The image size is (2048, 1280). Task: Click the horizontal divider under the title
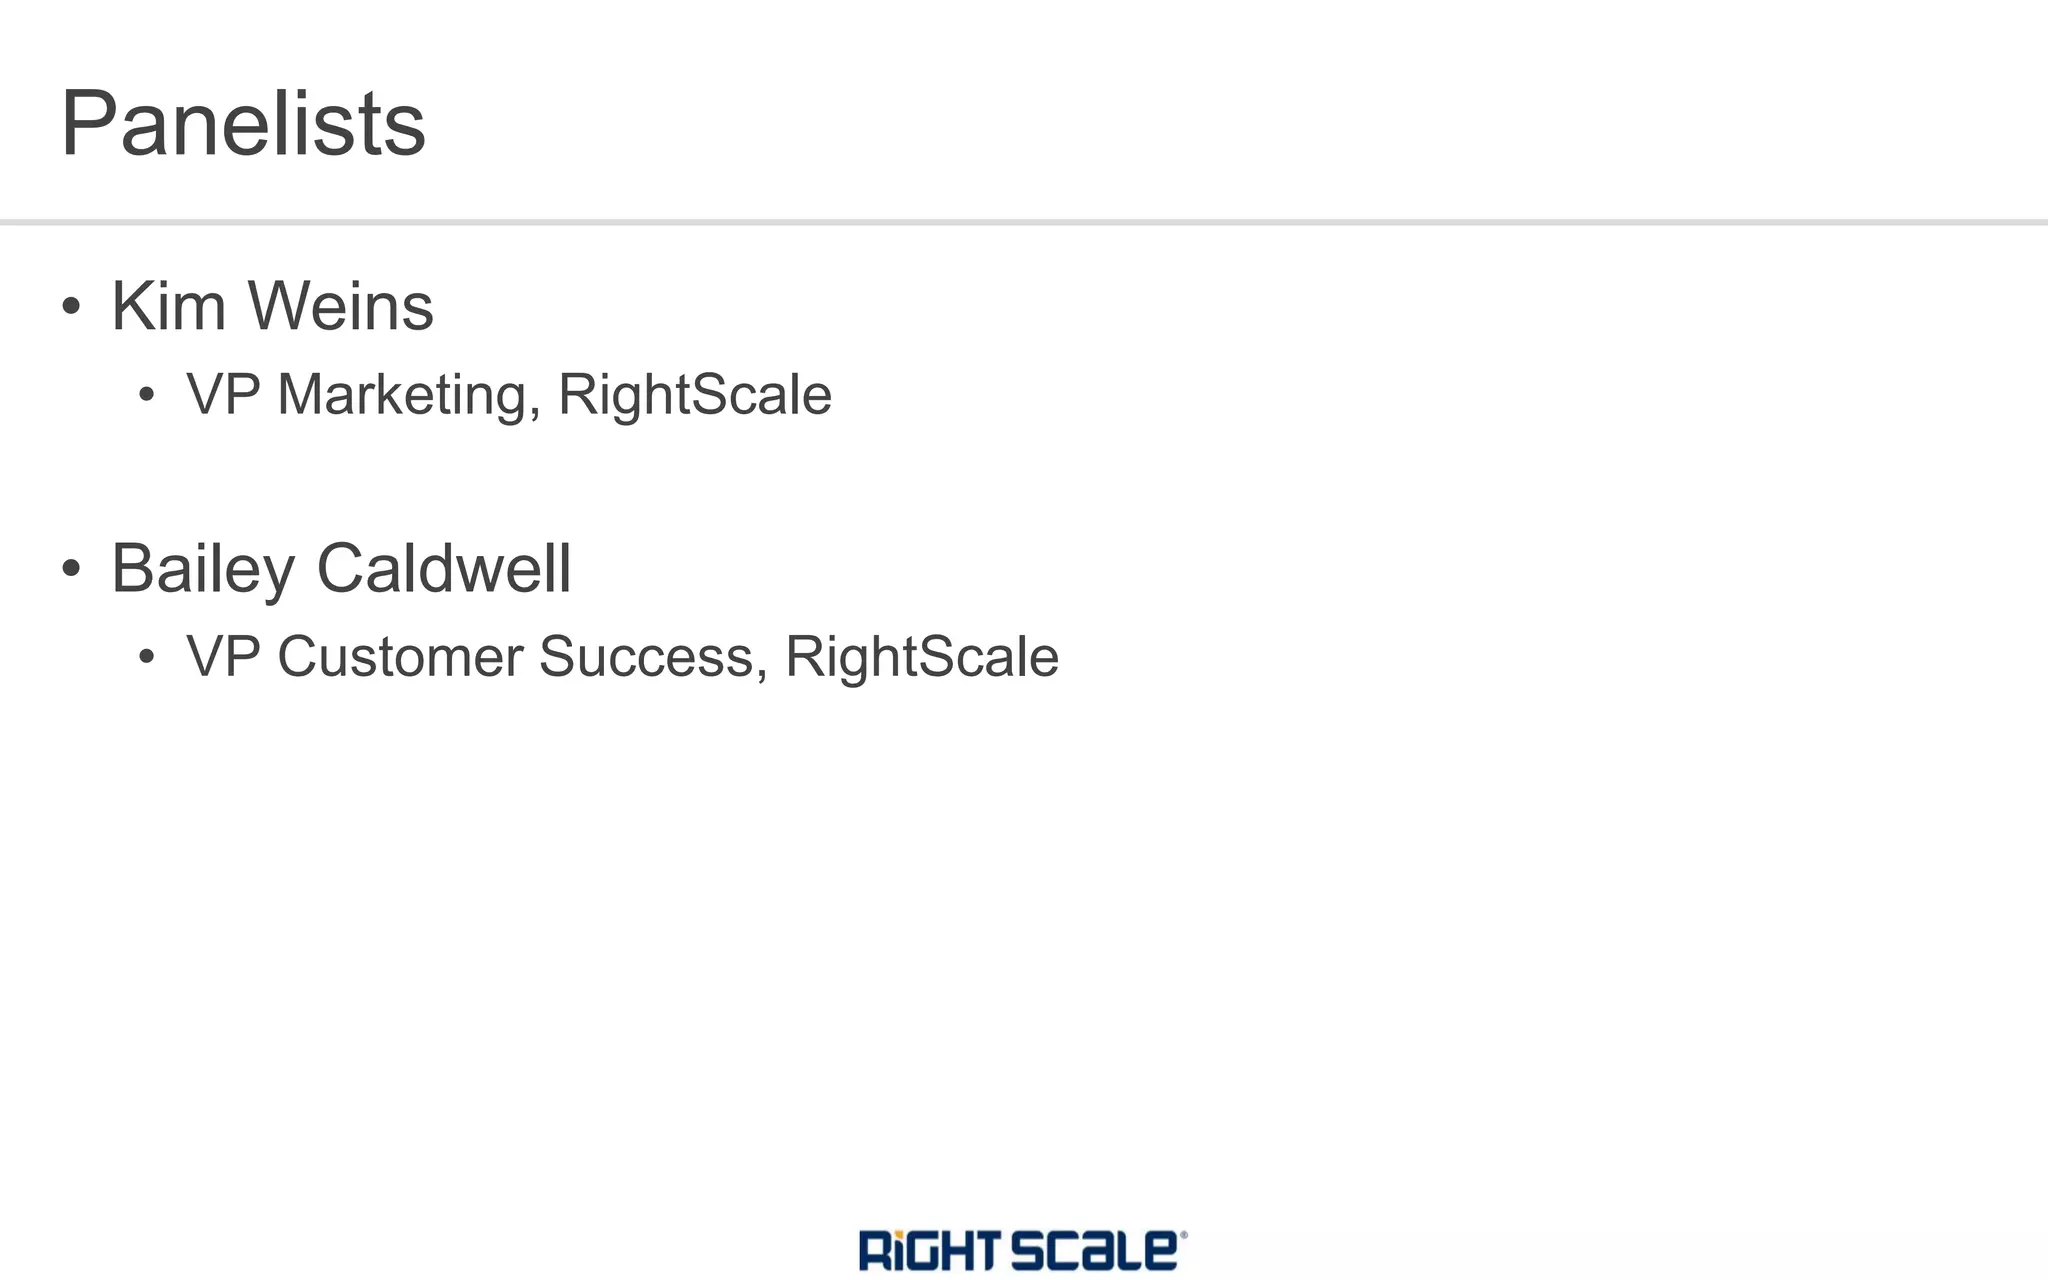click(x=1024, y=222)
